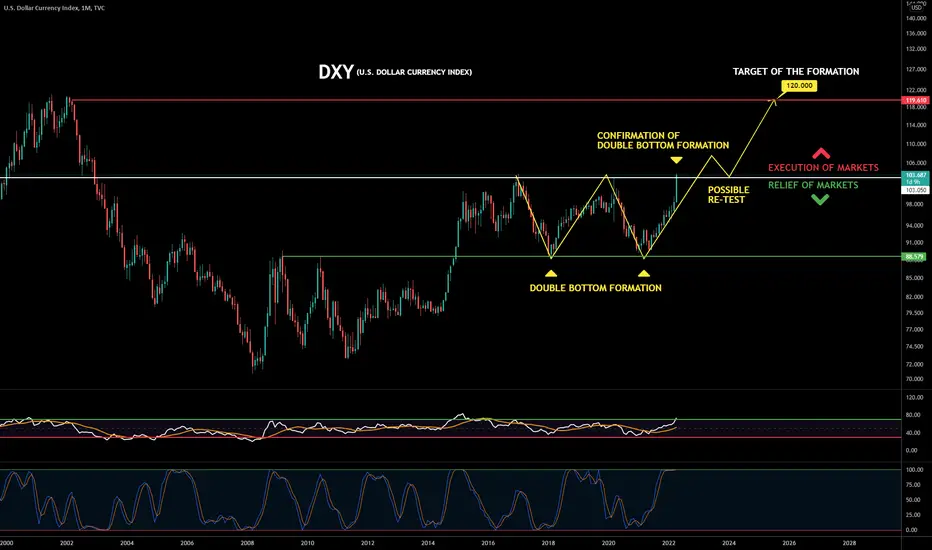Click 136.000 on the price axis

916,33
